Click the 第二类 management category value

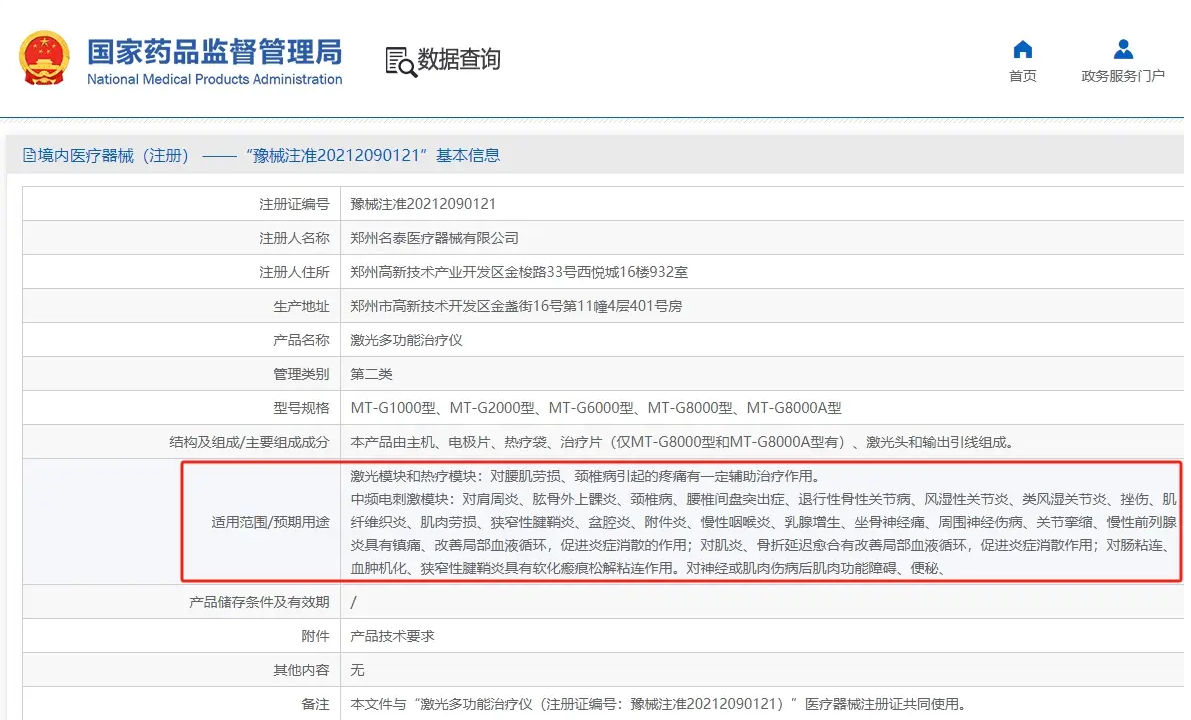pos(371,374)
